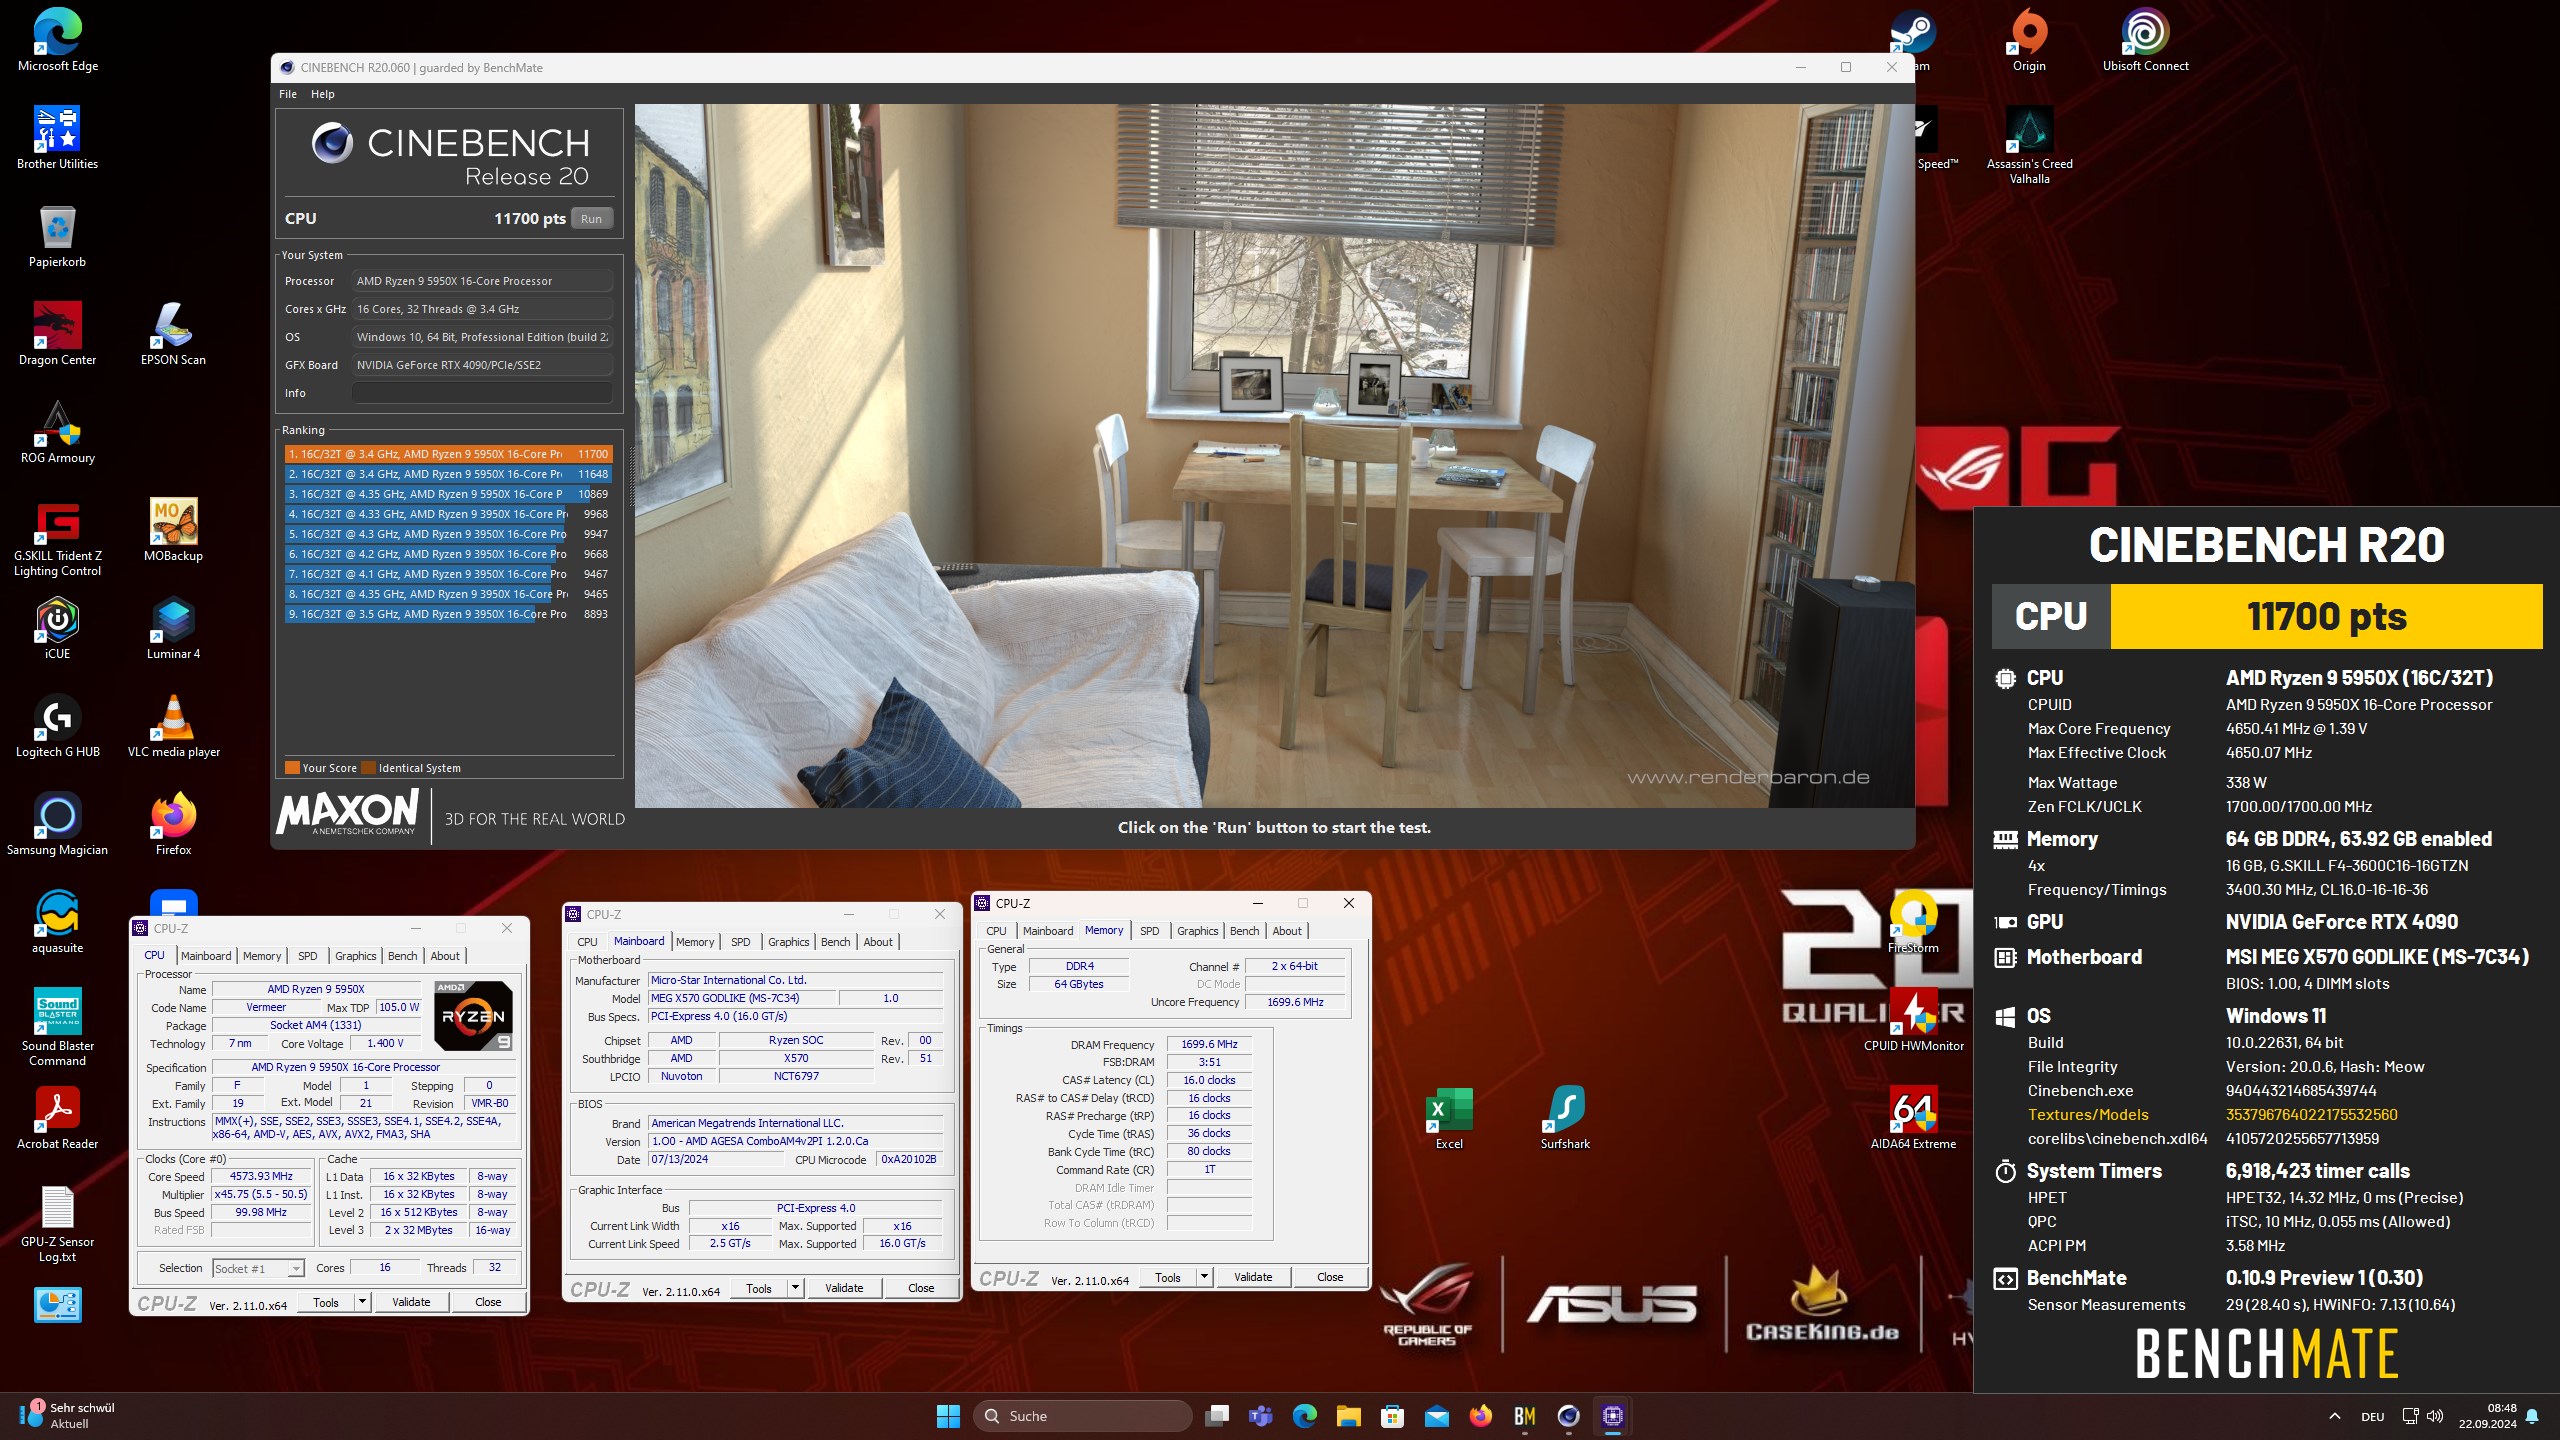Launch Luminar 4 shortcut

173,628
